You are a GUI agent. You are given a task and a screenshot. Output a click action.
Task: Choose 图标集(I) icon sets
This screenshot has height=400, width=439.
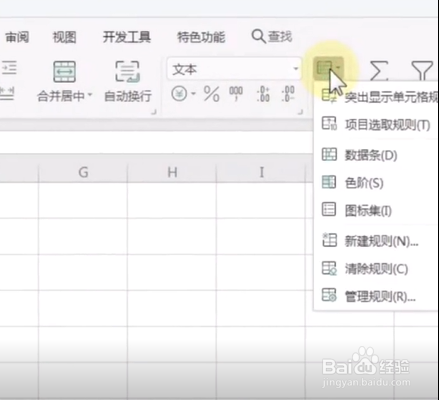coord(376,210)
